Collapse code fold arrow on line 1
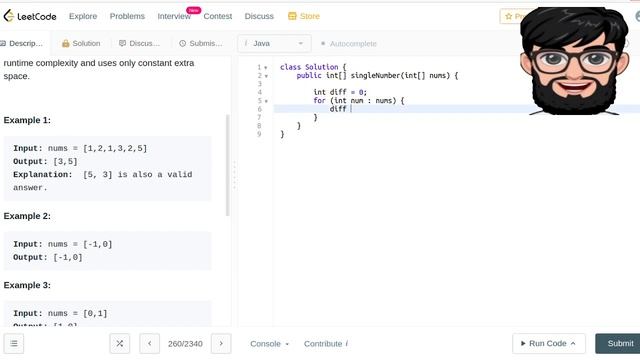 [266, 67]
